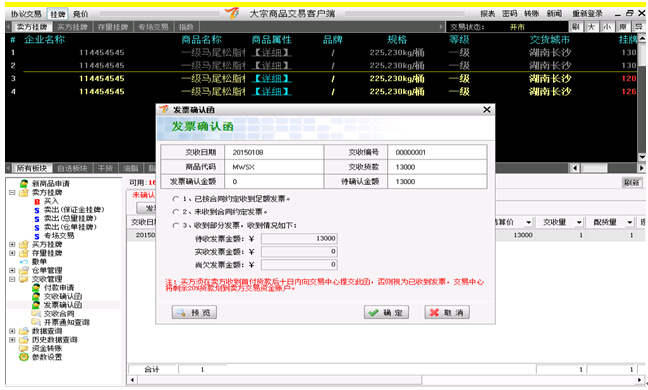Click the 取消 cancel button
Viewport: 648px width, 390px height.
tap(447, 313)
